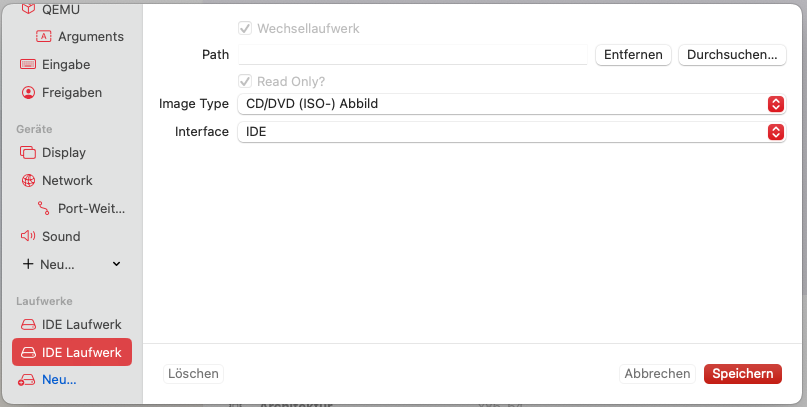This screenshot has height=407, width=807.
Task: Toggle the Wechsellaufwerk checkbox
Action: pos(245,29)
